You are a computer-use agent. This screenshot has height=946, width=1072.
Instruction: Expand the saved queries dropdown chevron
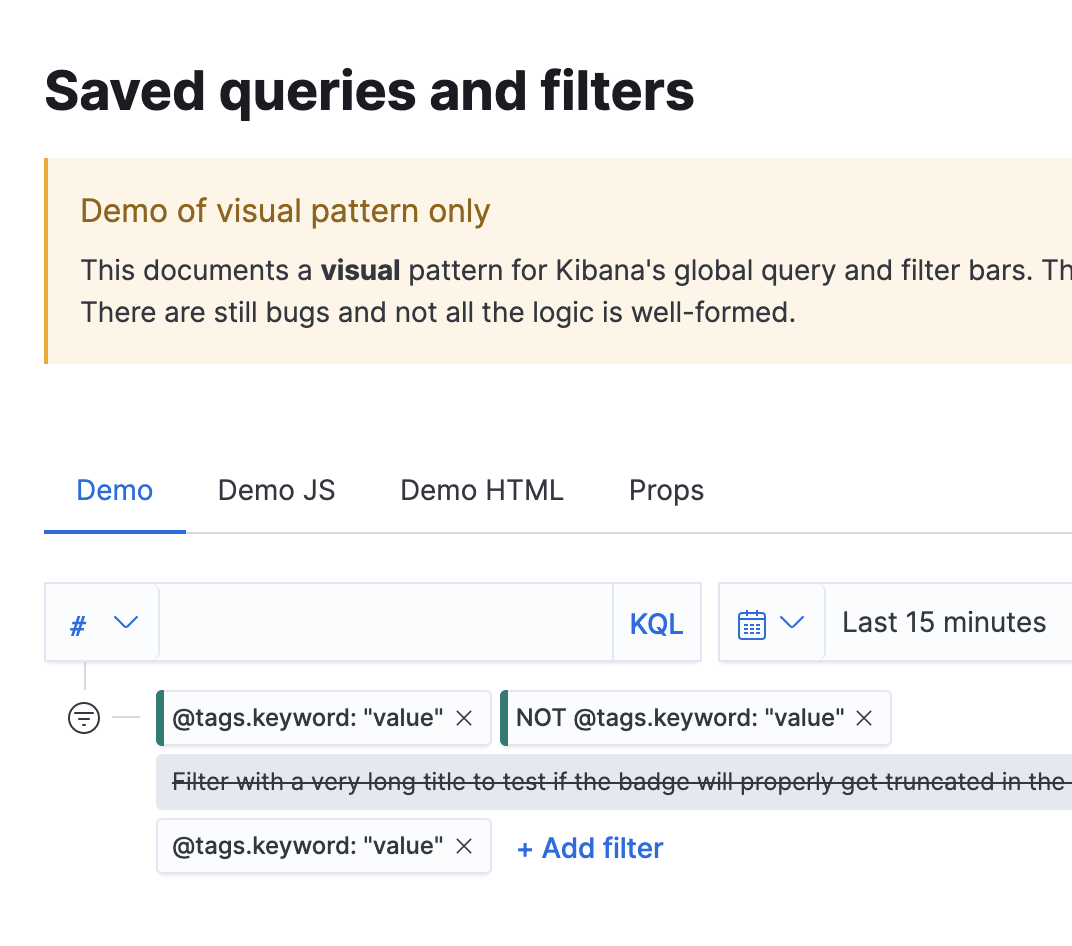(126, 622)
